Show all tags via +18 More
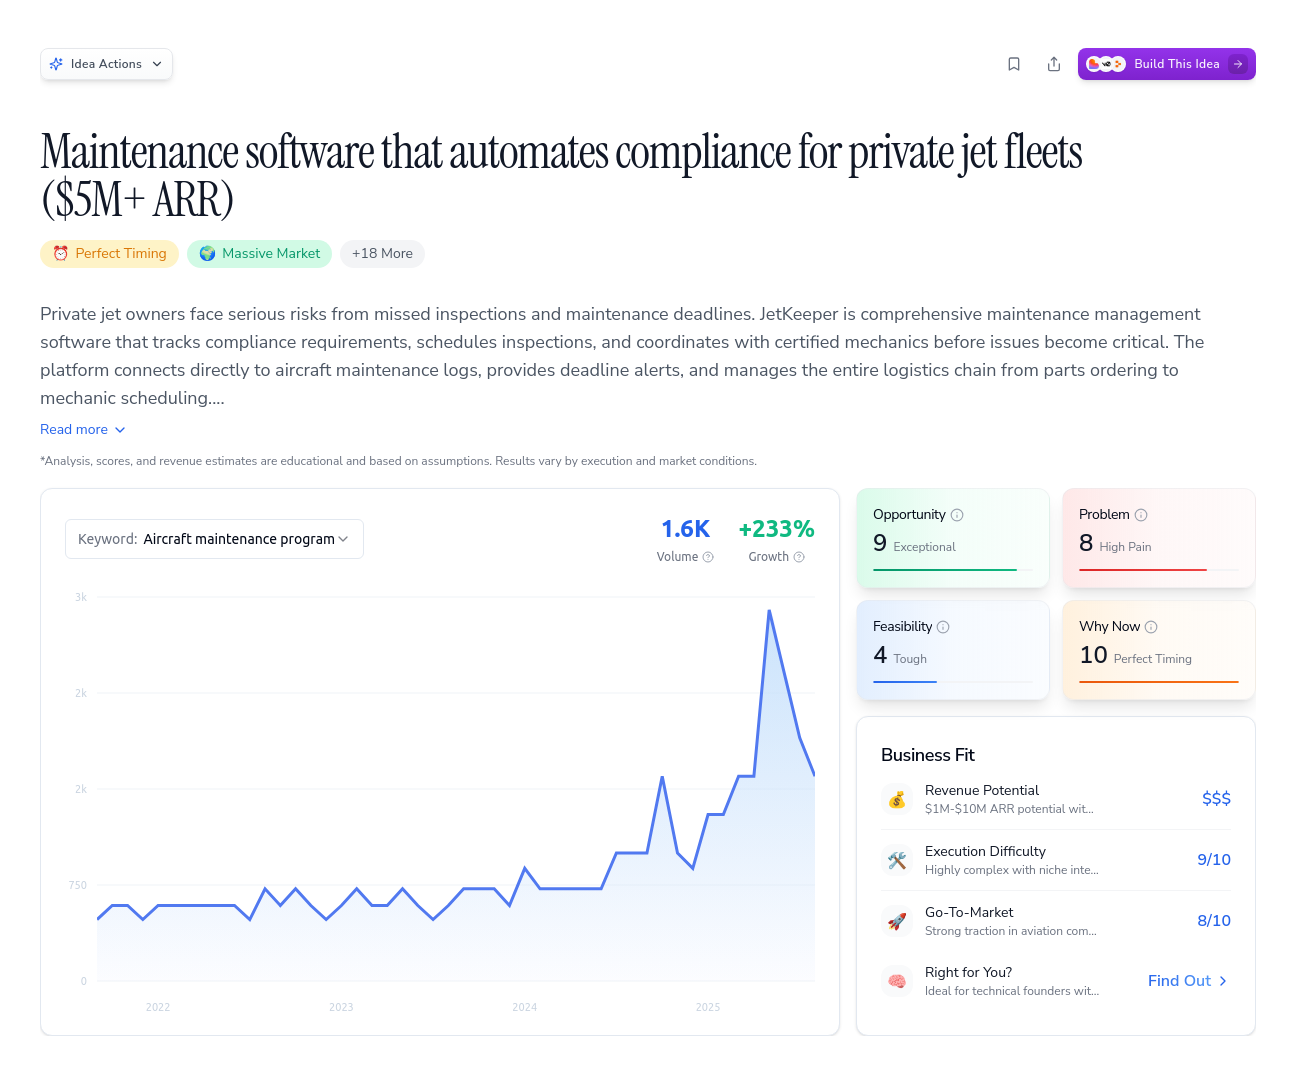This screenshot has height=1076, width=1296. (x=382, y=253)
